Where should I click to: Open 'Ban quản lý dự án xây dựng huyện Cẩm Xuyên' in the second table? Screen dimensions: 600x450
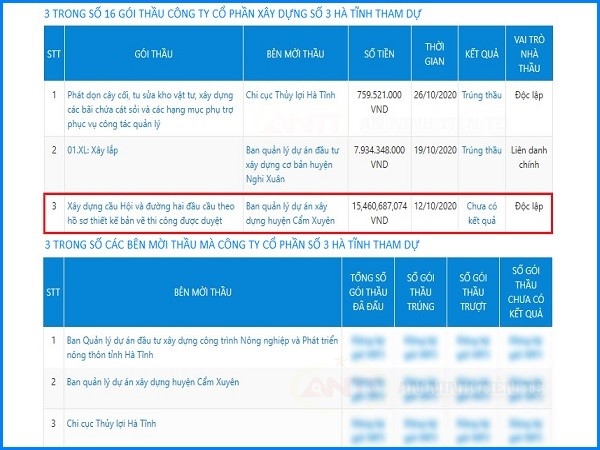pyautogui.click(x=153, y=382)
